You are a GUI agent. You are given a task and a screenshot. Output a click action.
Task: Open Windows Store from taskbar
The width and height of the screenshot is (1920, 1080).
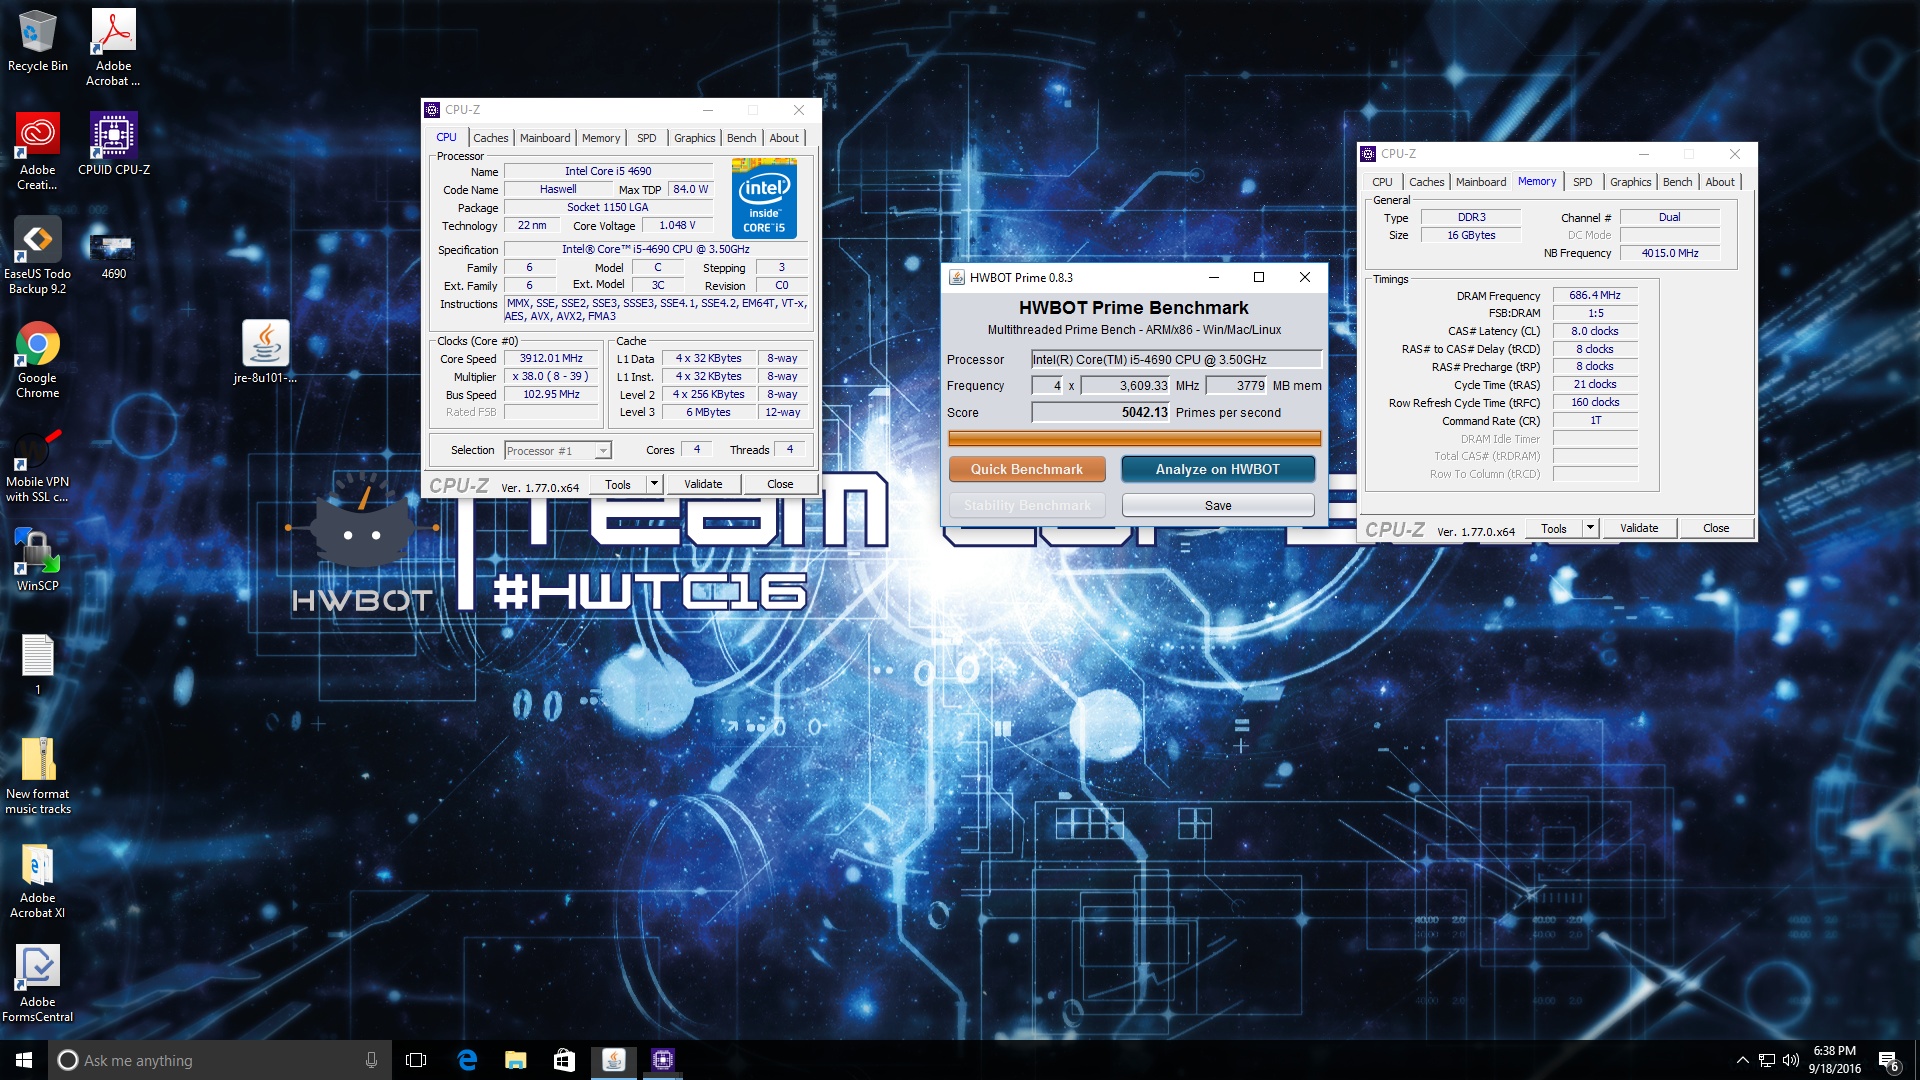click(564, 1060)
